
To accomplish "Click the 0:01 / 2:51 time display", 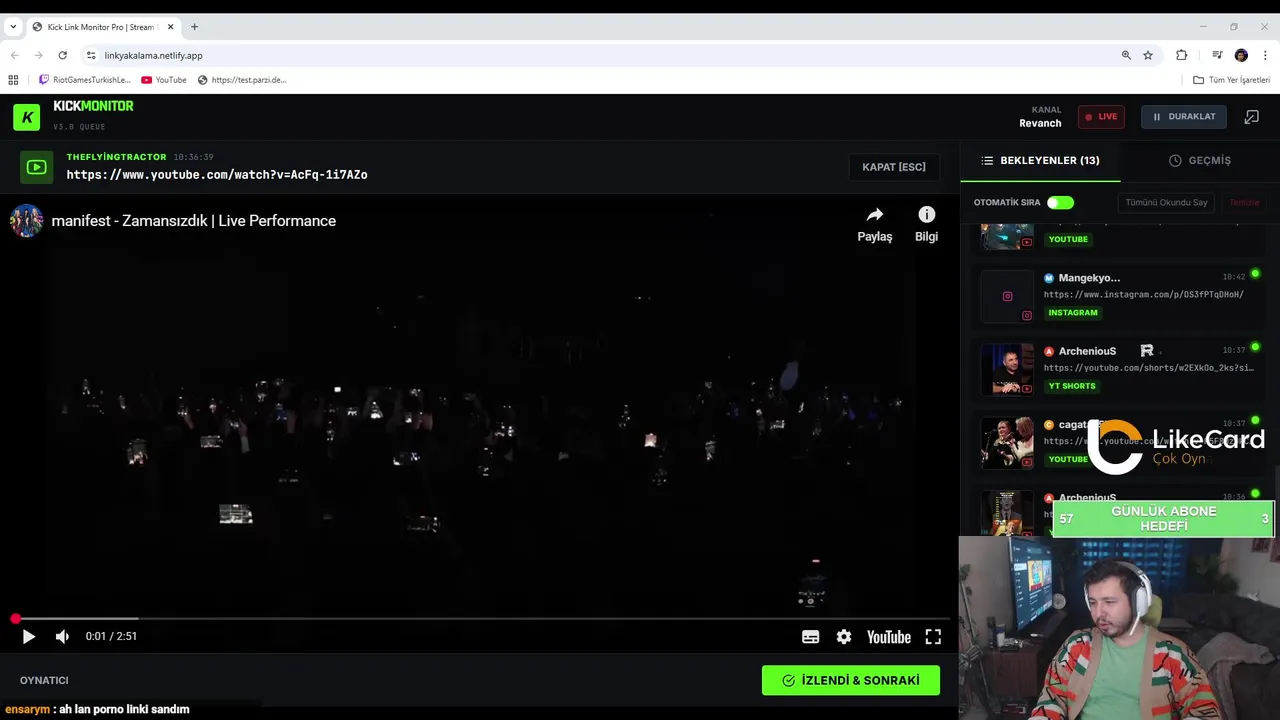I will [111, 636].
